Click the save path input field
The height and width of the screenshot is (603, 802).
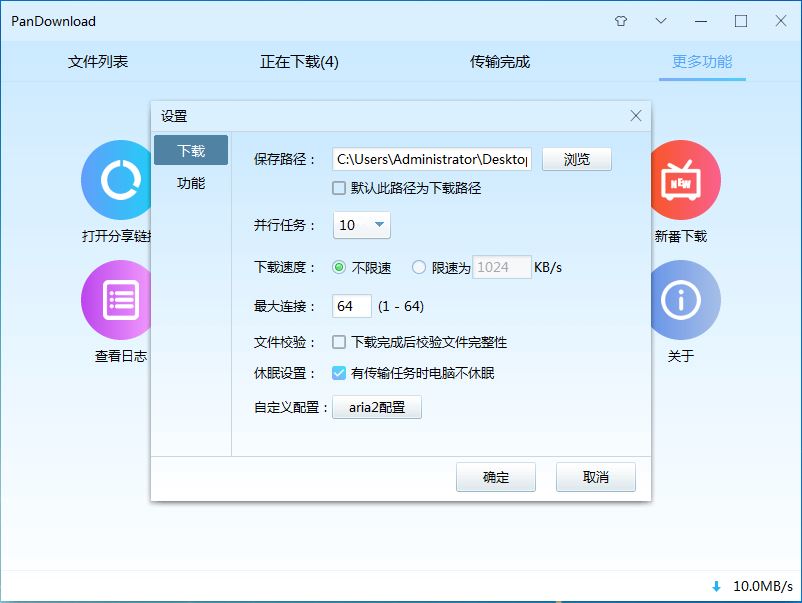[x=432, y=159]
